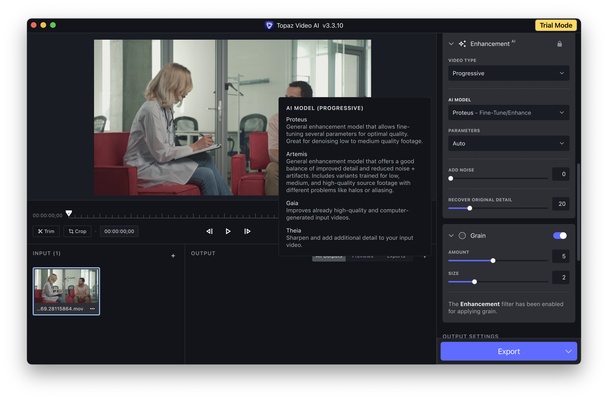Click the INPUT (1) heading

[47, 253]
